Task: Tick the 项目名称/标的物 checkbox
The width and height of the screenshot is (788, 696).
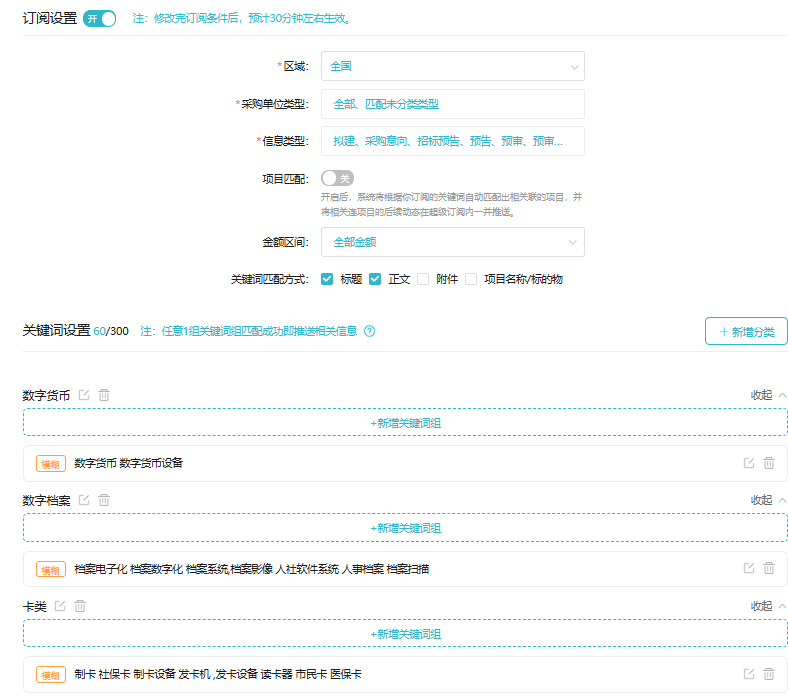Action: (471, 279)
